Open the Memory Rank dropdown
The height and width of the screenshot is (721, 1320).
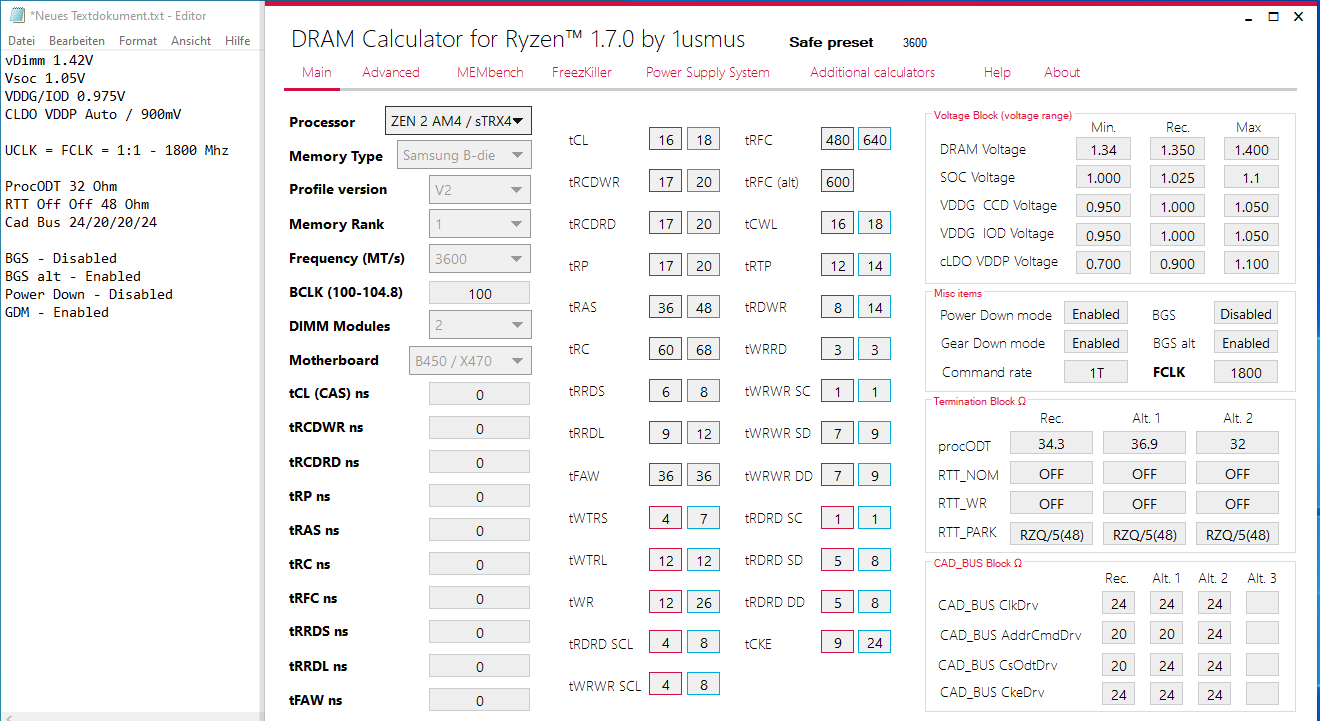tap(480, 224)
